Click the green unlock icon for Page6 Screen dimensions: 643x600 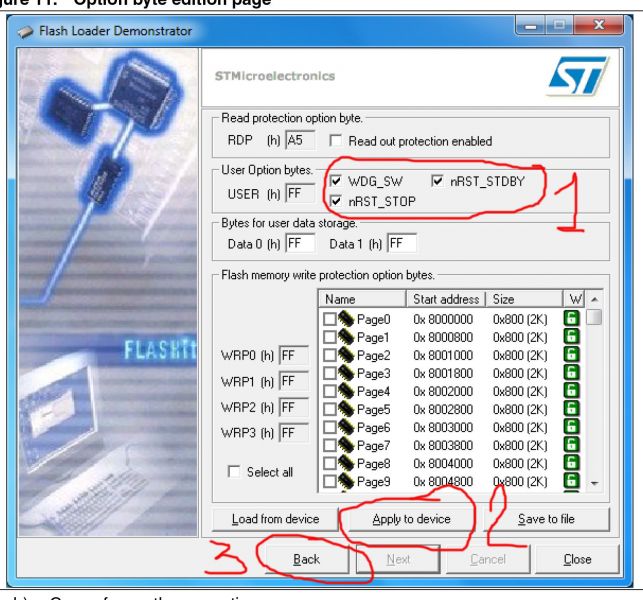tap(572, 427)
